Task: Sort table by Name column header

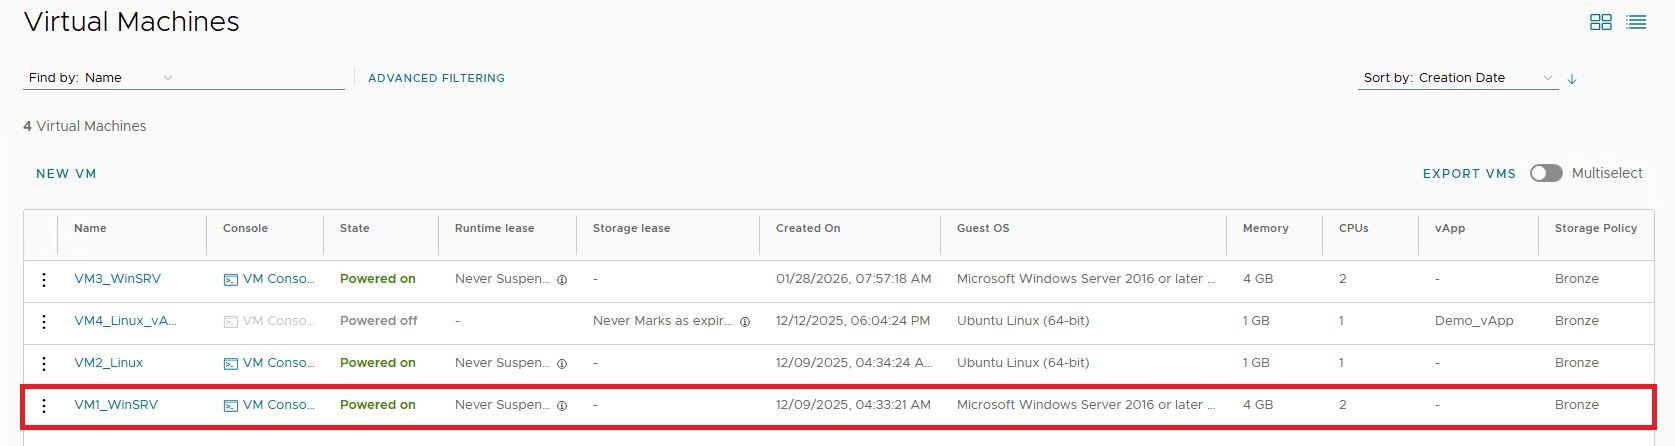Action: tap(90, 228)
